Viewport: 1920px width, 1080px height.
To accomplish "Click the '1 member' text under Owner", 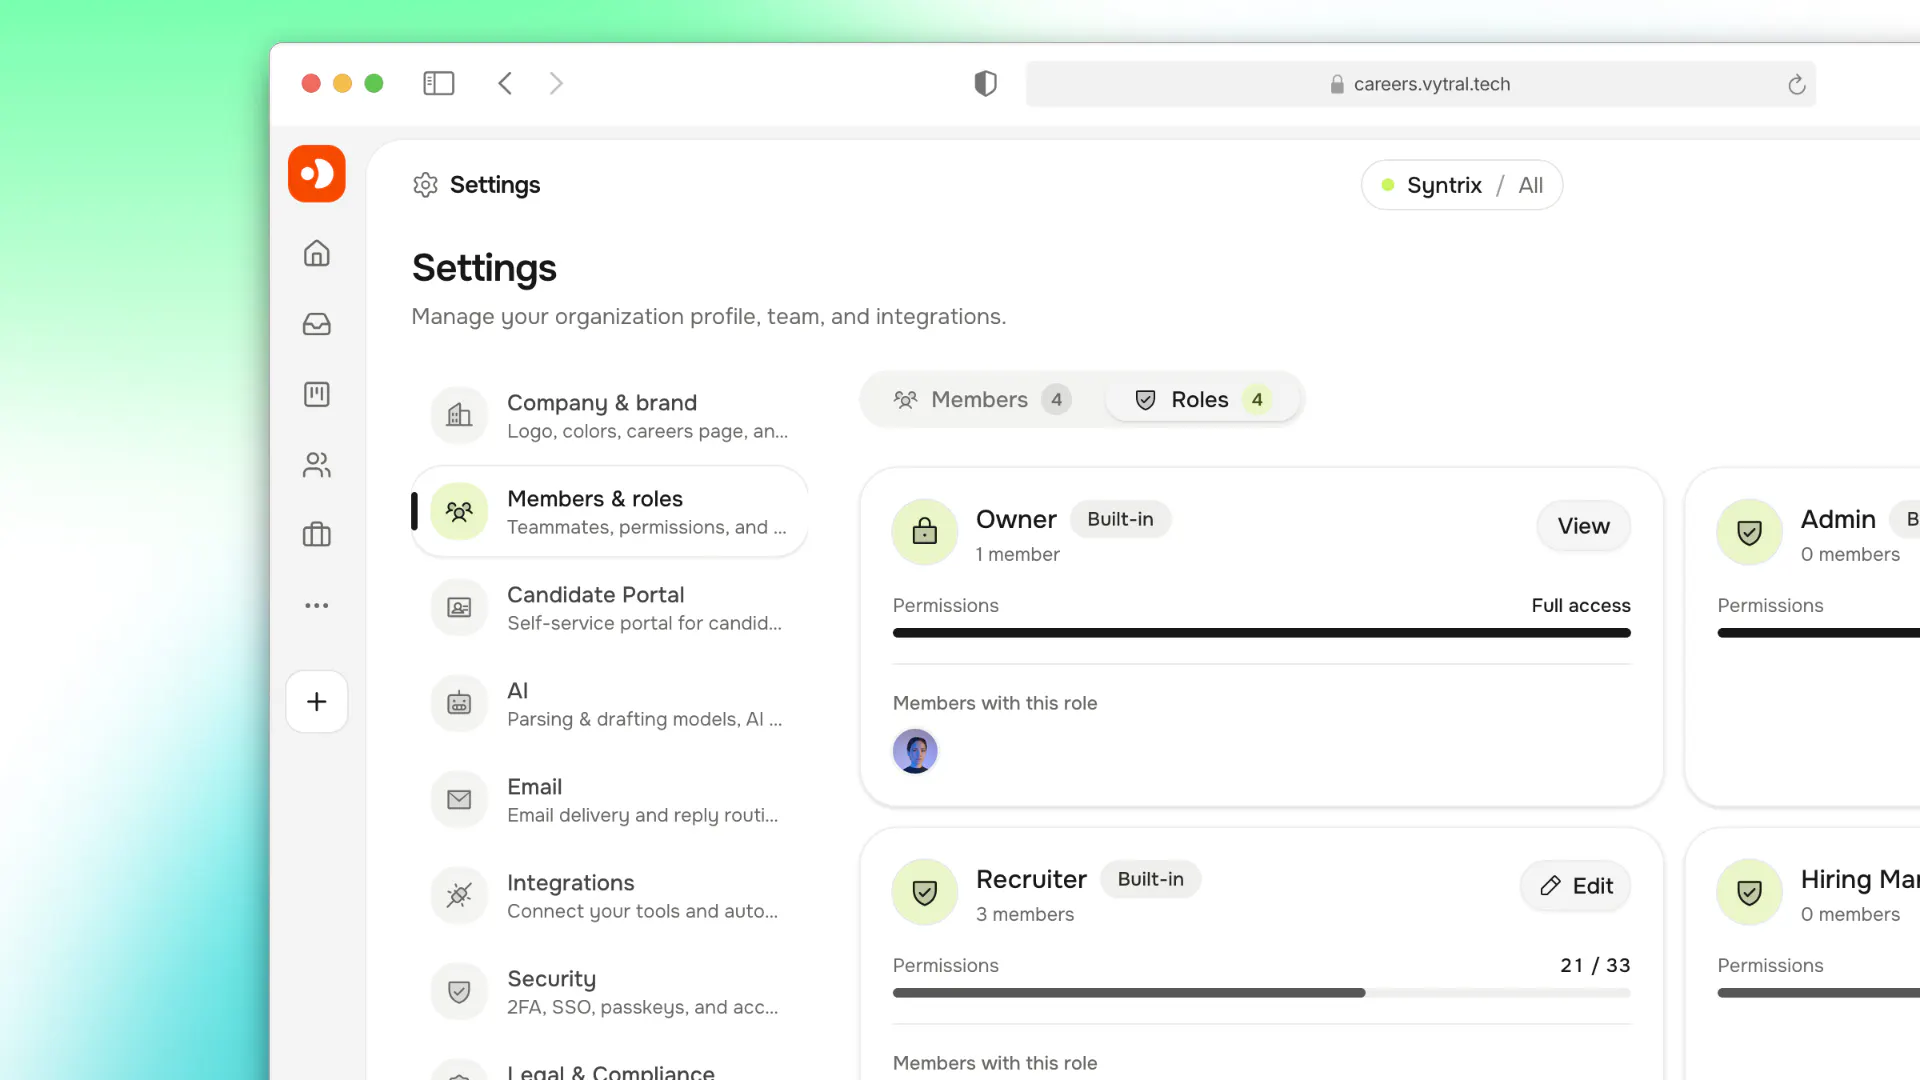I will (1018, 554).
